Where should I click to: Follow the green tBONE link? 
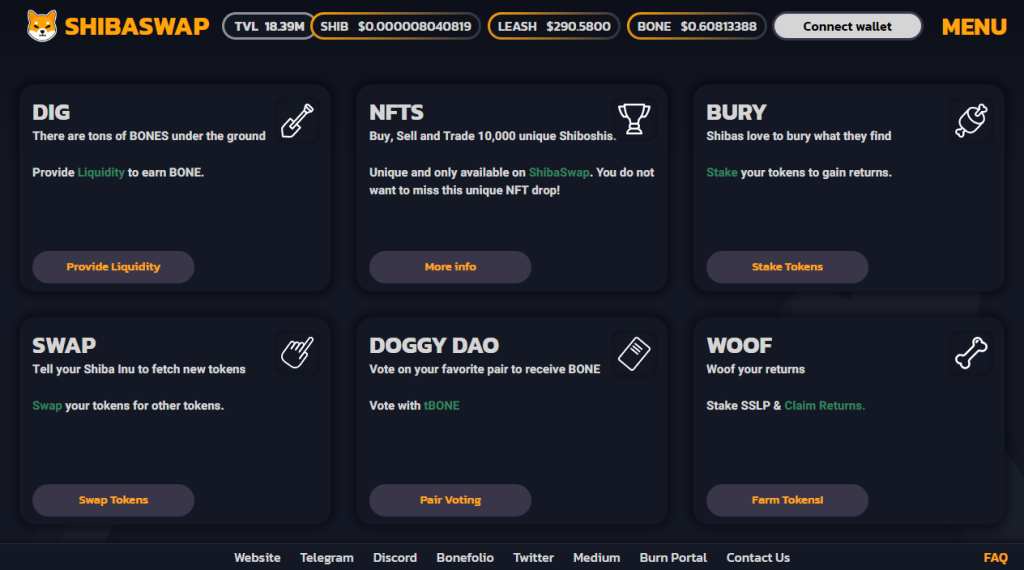[x=441, y=405]
